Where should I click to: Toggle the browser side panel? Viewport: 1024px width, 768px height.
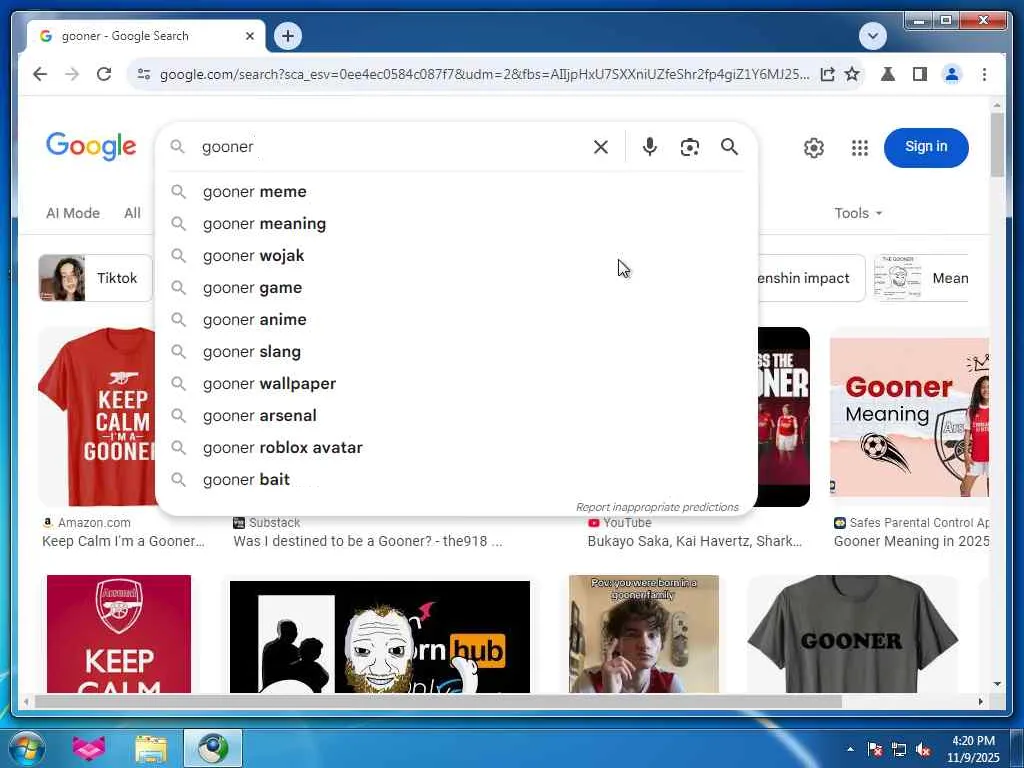click(920, 74)
